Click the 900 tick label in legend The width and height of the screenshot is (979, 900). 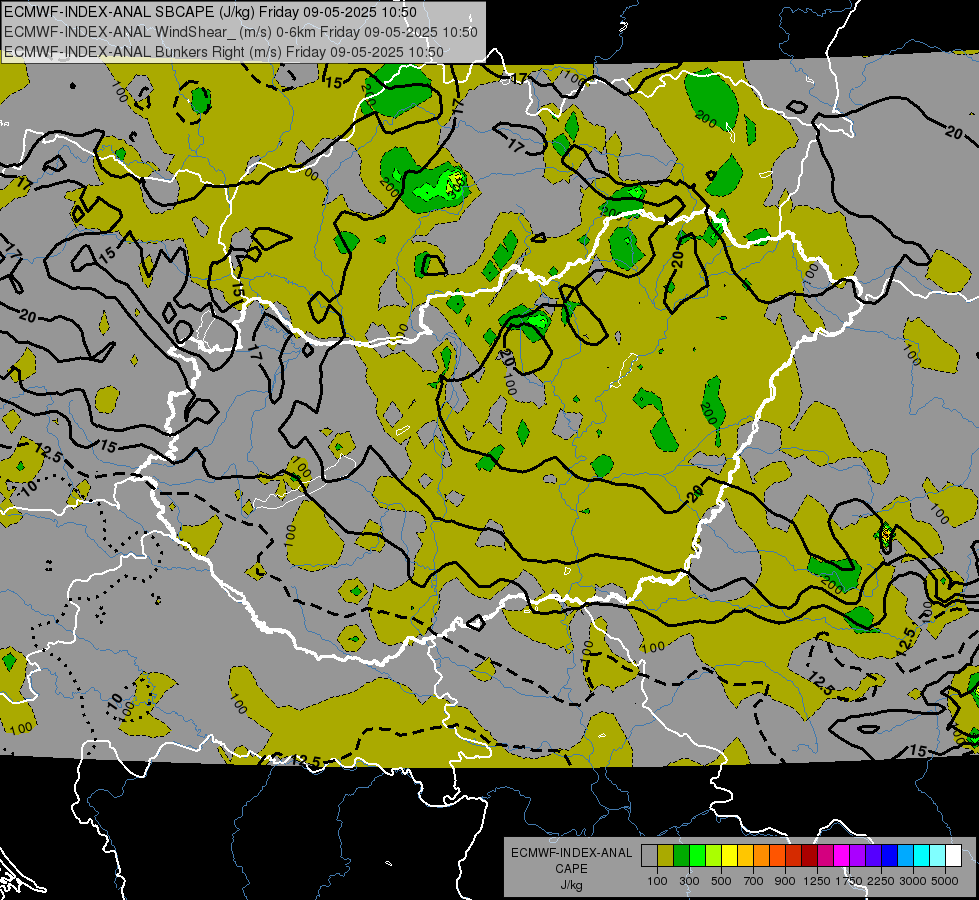point(785,881)
